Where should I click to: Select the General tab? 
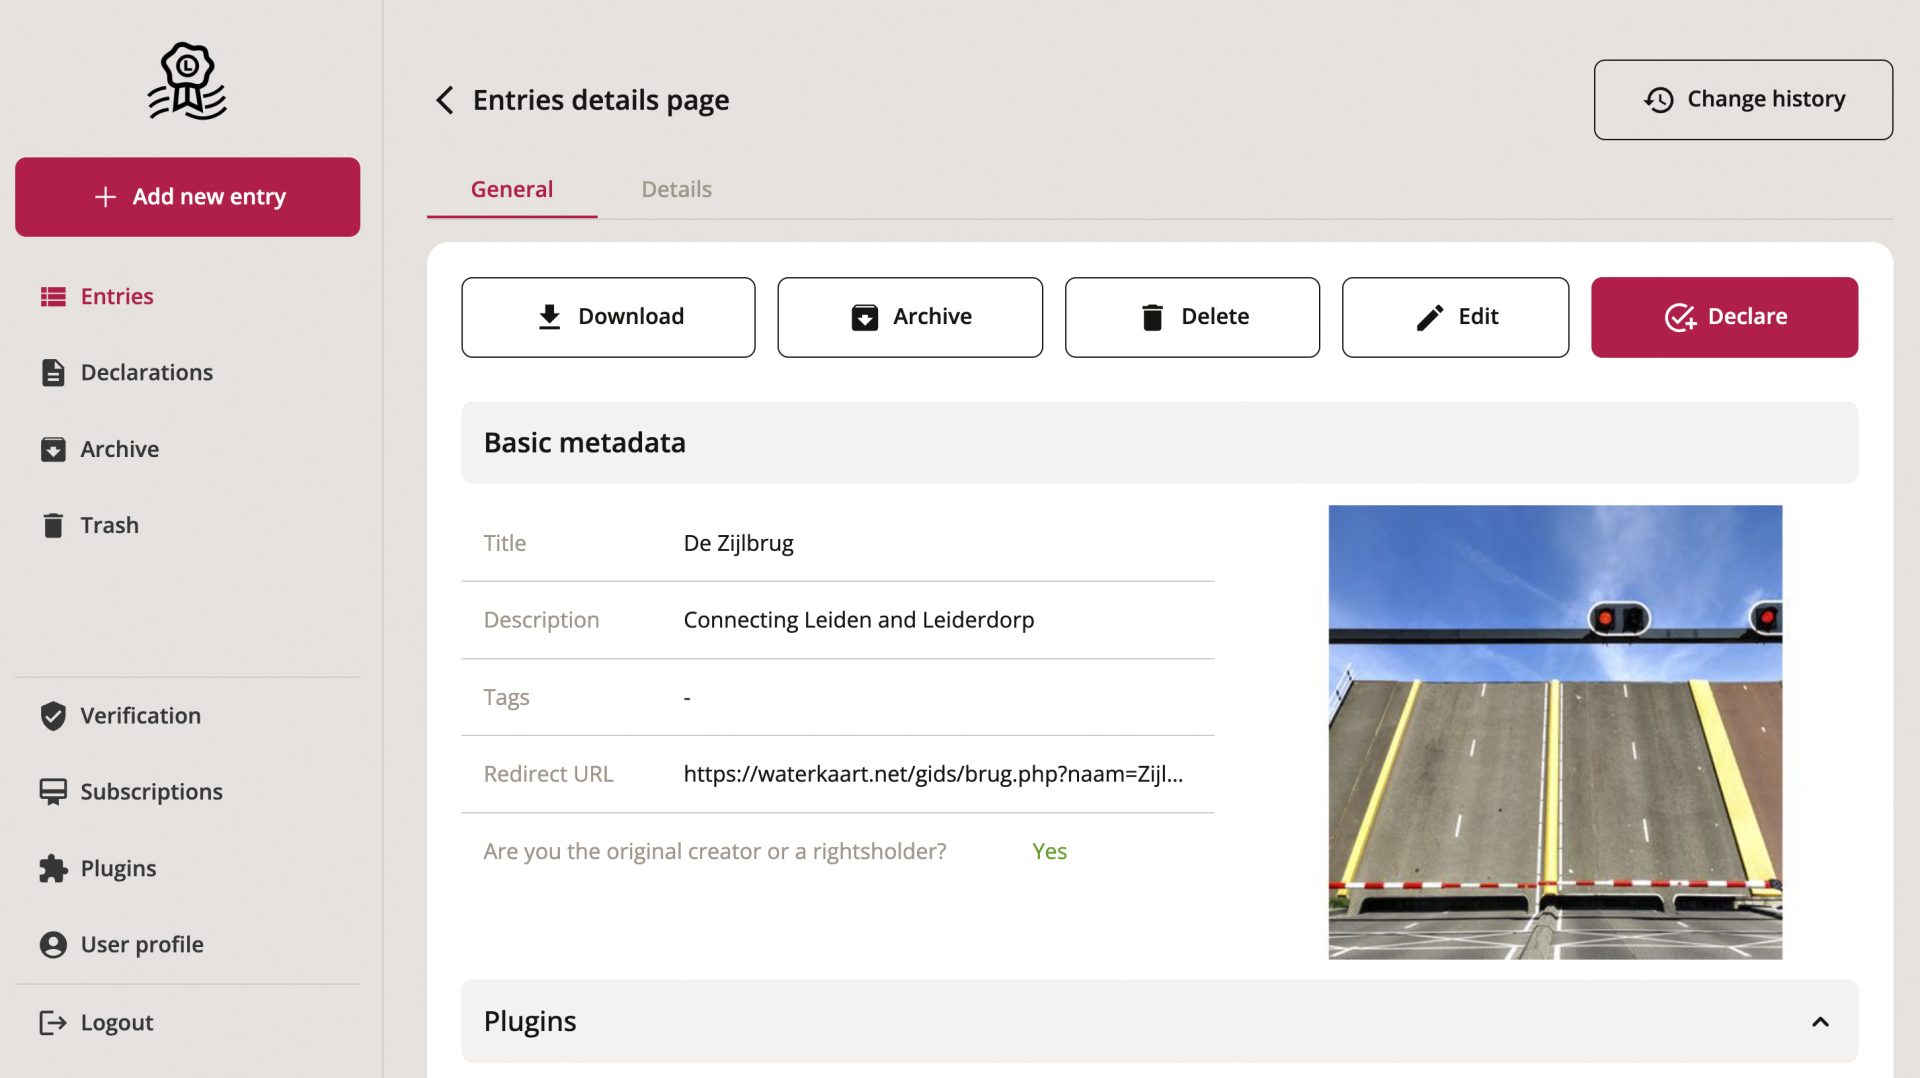[x=511, y=189]
